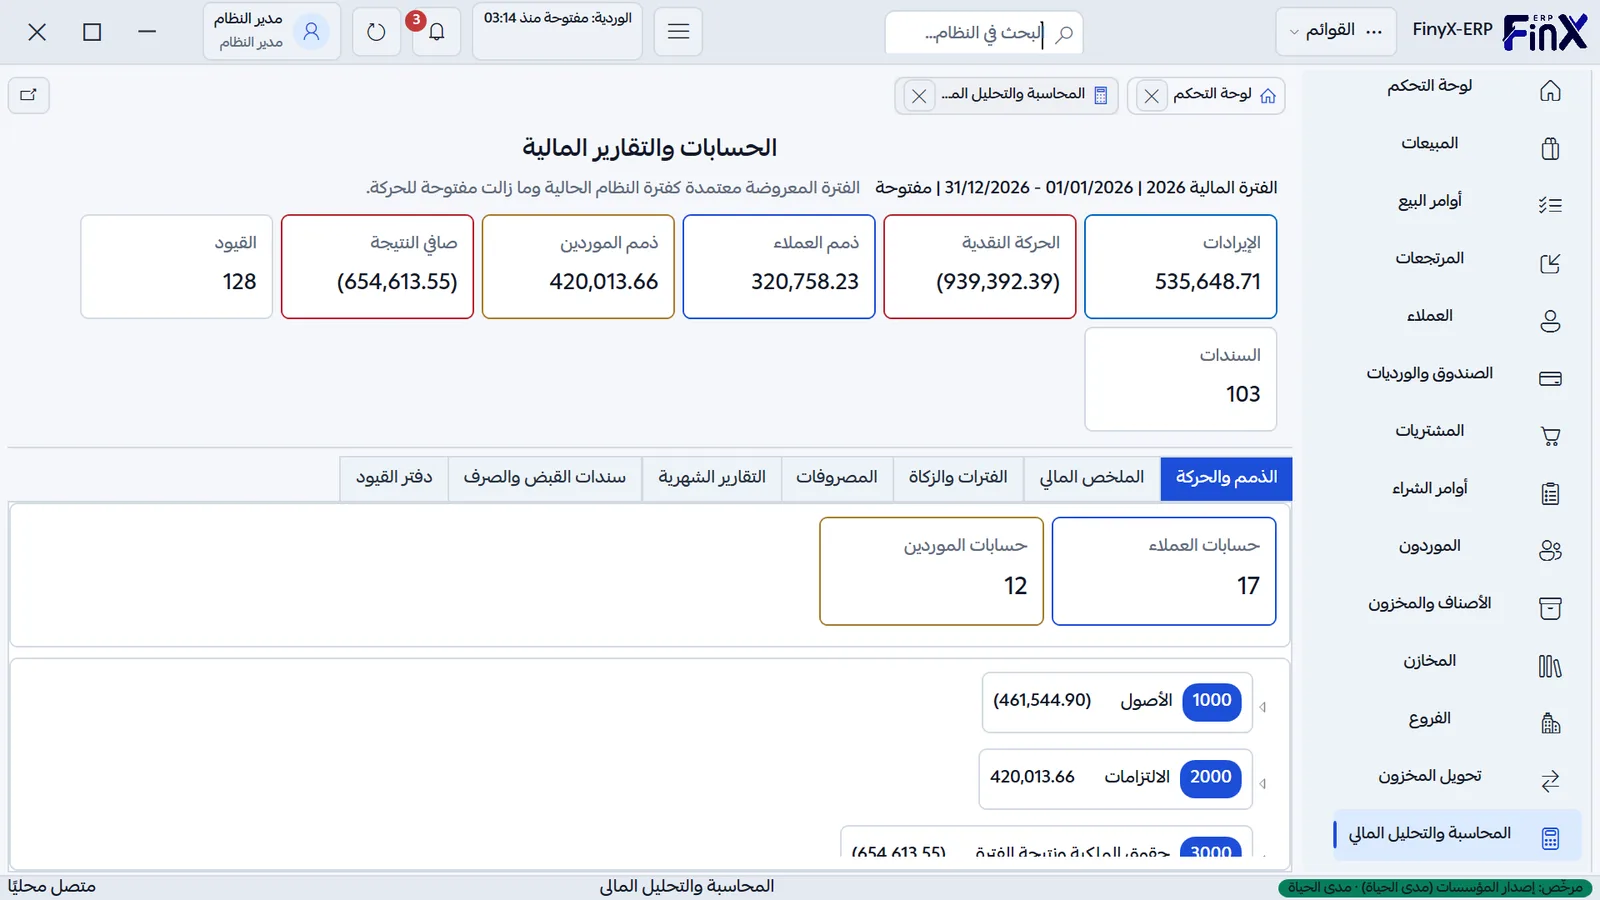1600x900 pixels.
Task: Open the المخازن warehouses icon
Action: [x=1550, y=666]
